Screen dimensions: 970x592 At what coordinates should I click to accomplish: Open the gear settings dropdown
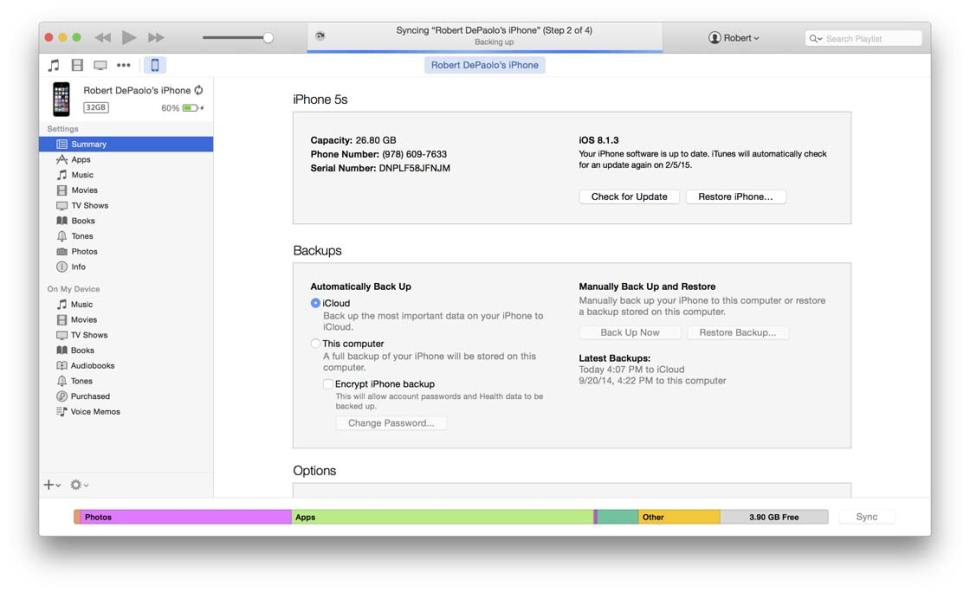click(76, 484)
